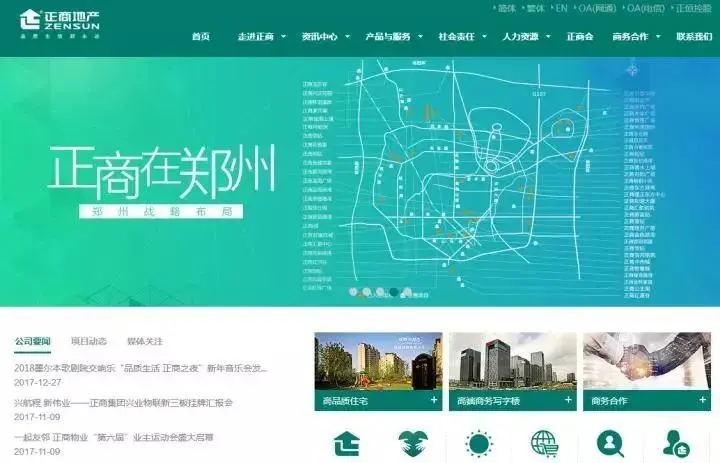The height and width of the screenshot is (463, 720).
Task: Open the 商务合作 handshake thumbnail
Action: click(x=647, y=361)
